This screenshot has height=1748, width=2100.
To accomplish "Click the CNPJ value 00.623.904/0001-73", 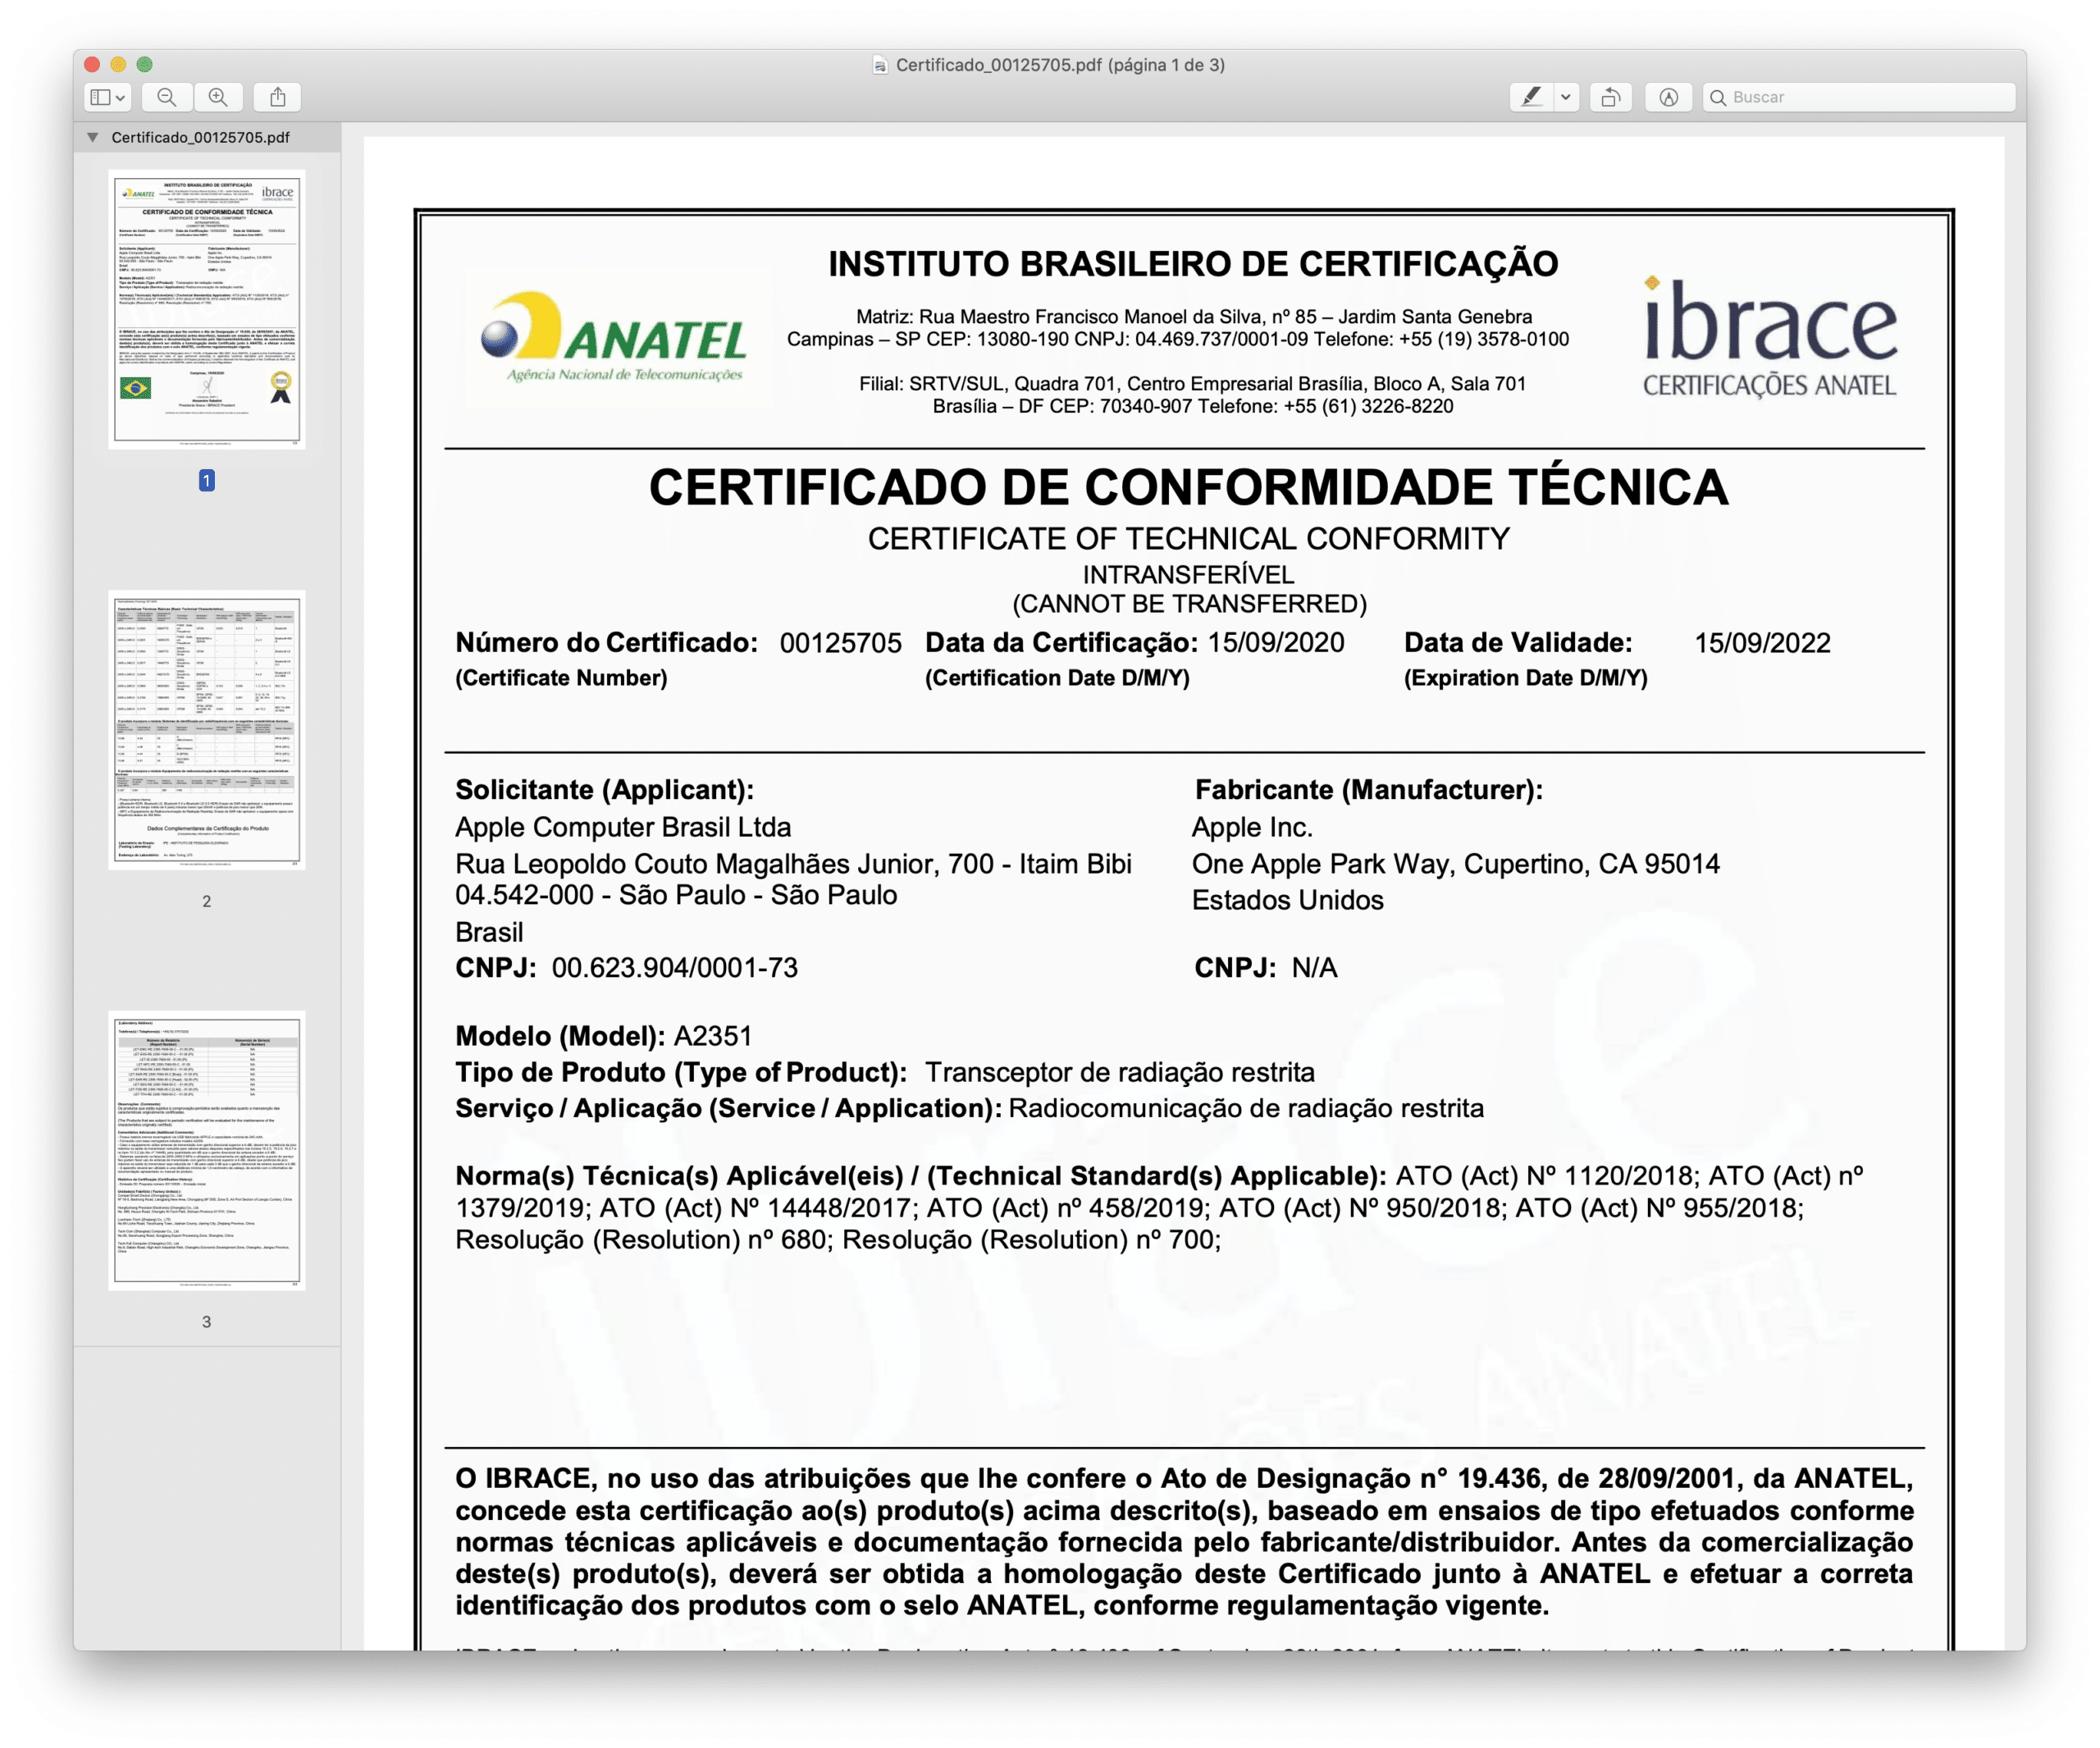I will (x=675, y=968).
